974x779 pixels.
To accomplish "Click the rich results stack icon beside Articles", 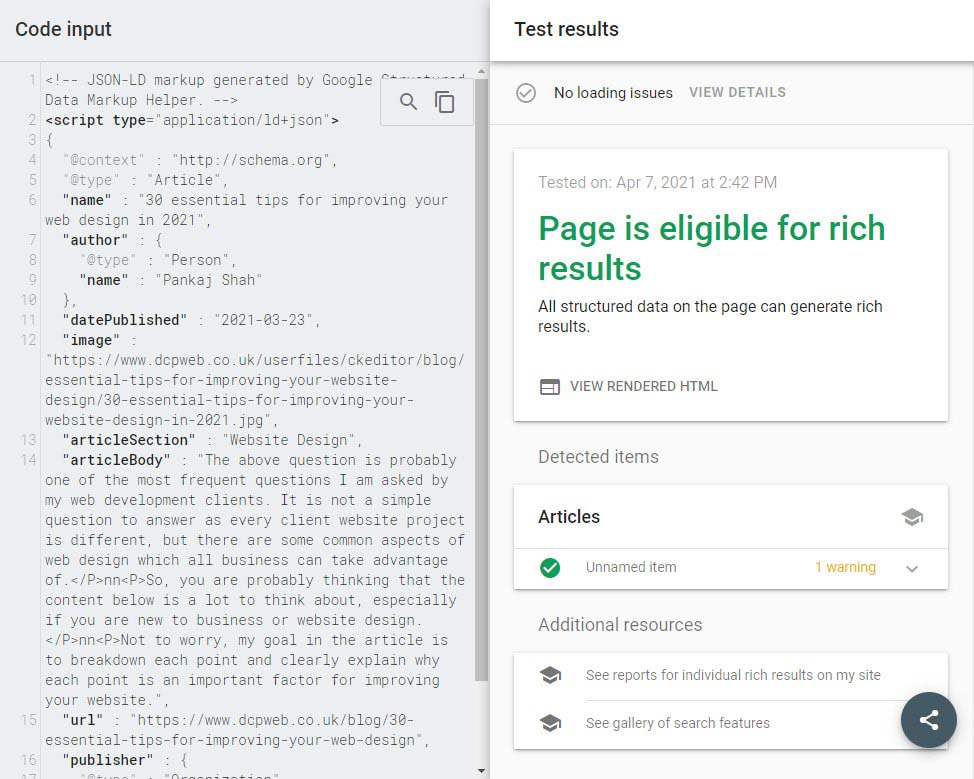I will 912,516.
